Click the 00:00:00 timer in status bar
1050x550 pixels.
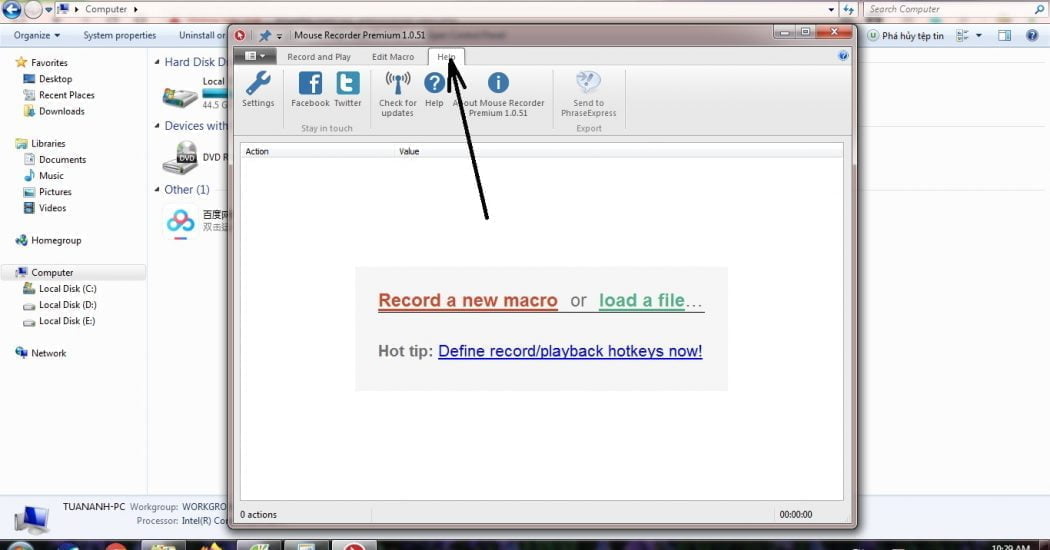pos(796,514)
